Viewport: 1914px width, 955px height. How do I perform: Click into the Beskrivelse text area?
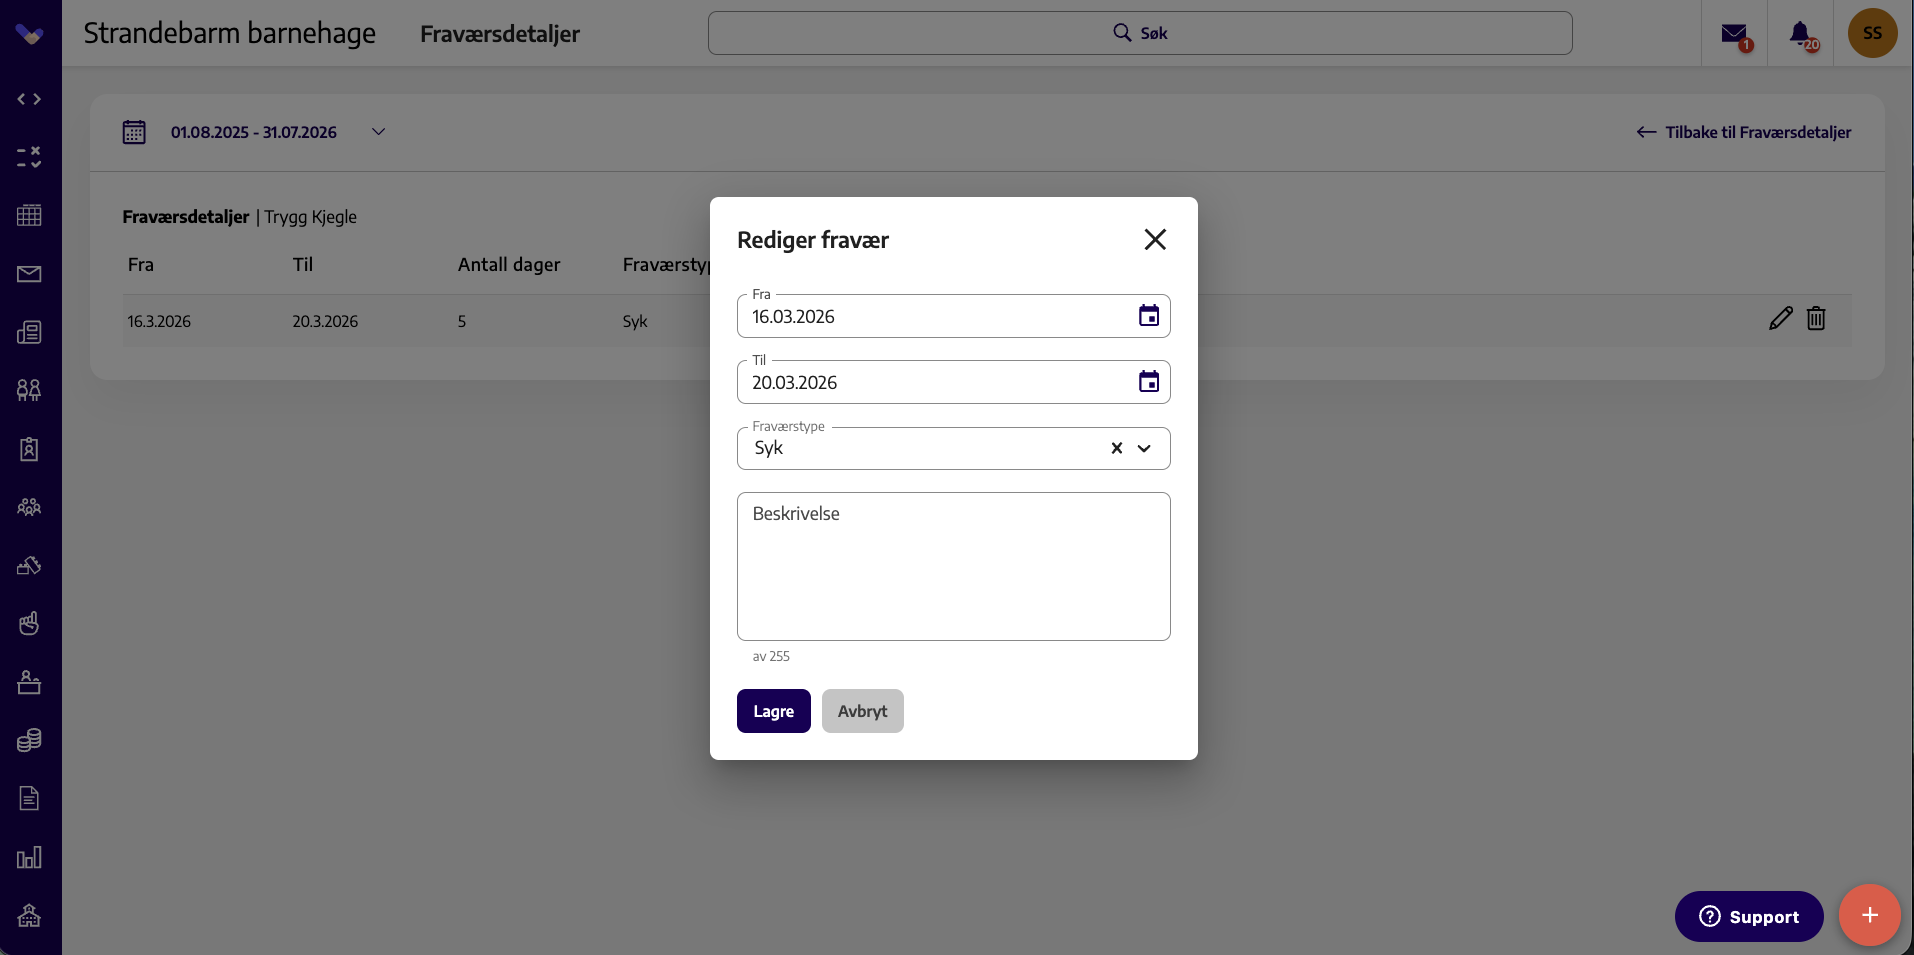pos(954,566)
